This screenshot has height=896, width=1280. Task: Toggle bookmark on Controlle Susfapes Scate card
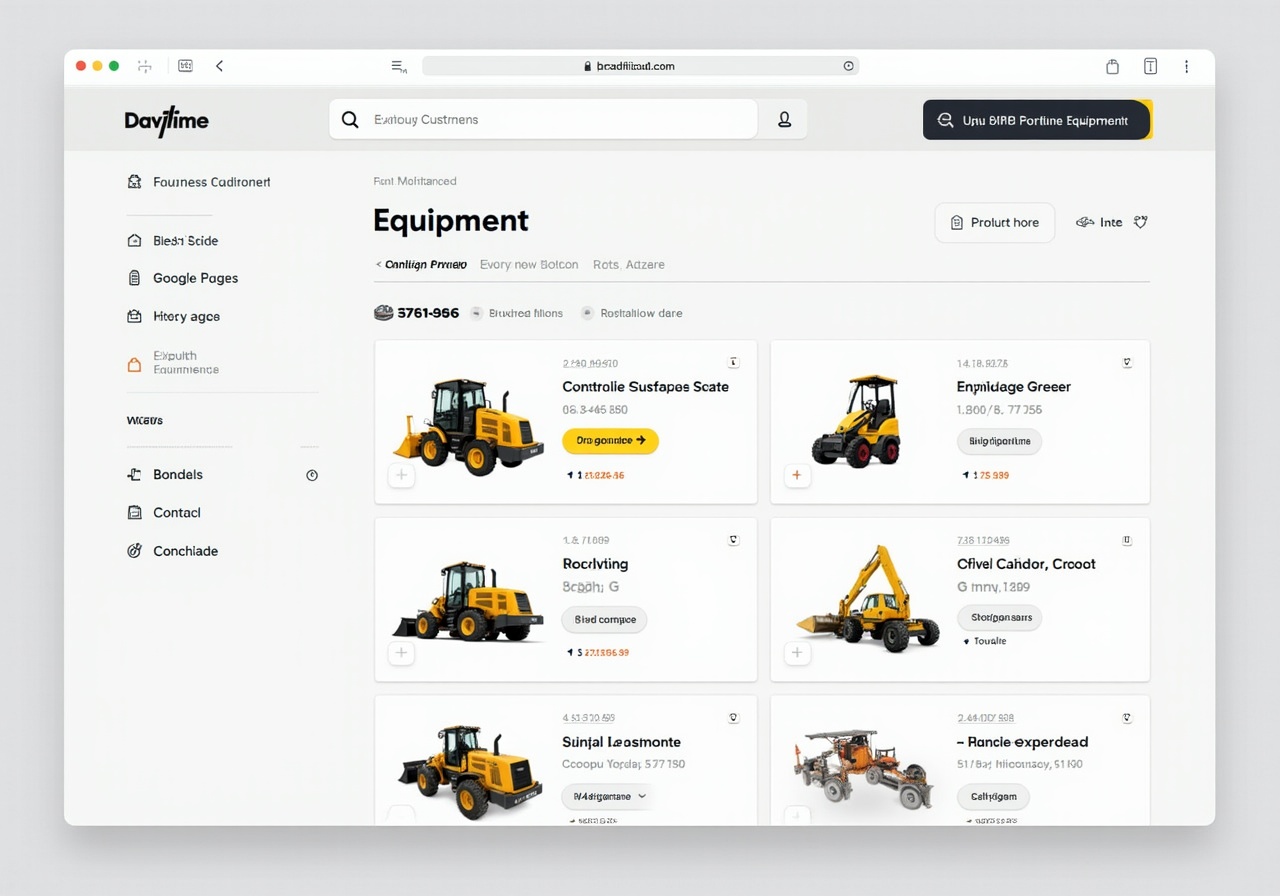point(733,363)
